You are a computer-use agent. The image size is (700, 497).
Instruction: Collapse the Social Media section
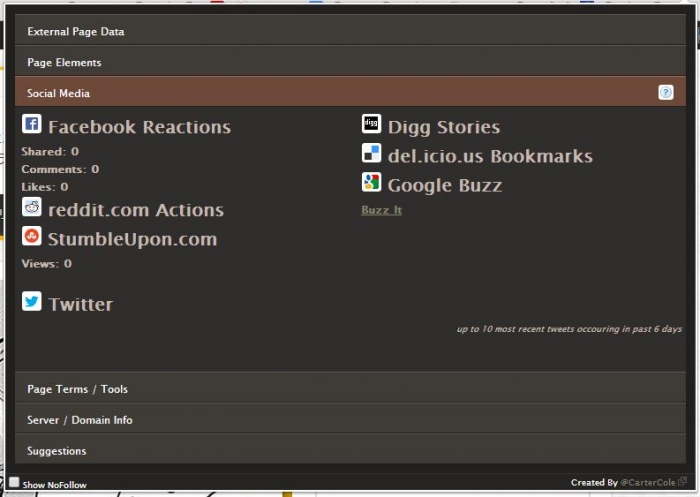(x=350, y=92)
